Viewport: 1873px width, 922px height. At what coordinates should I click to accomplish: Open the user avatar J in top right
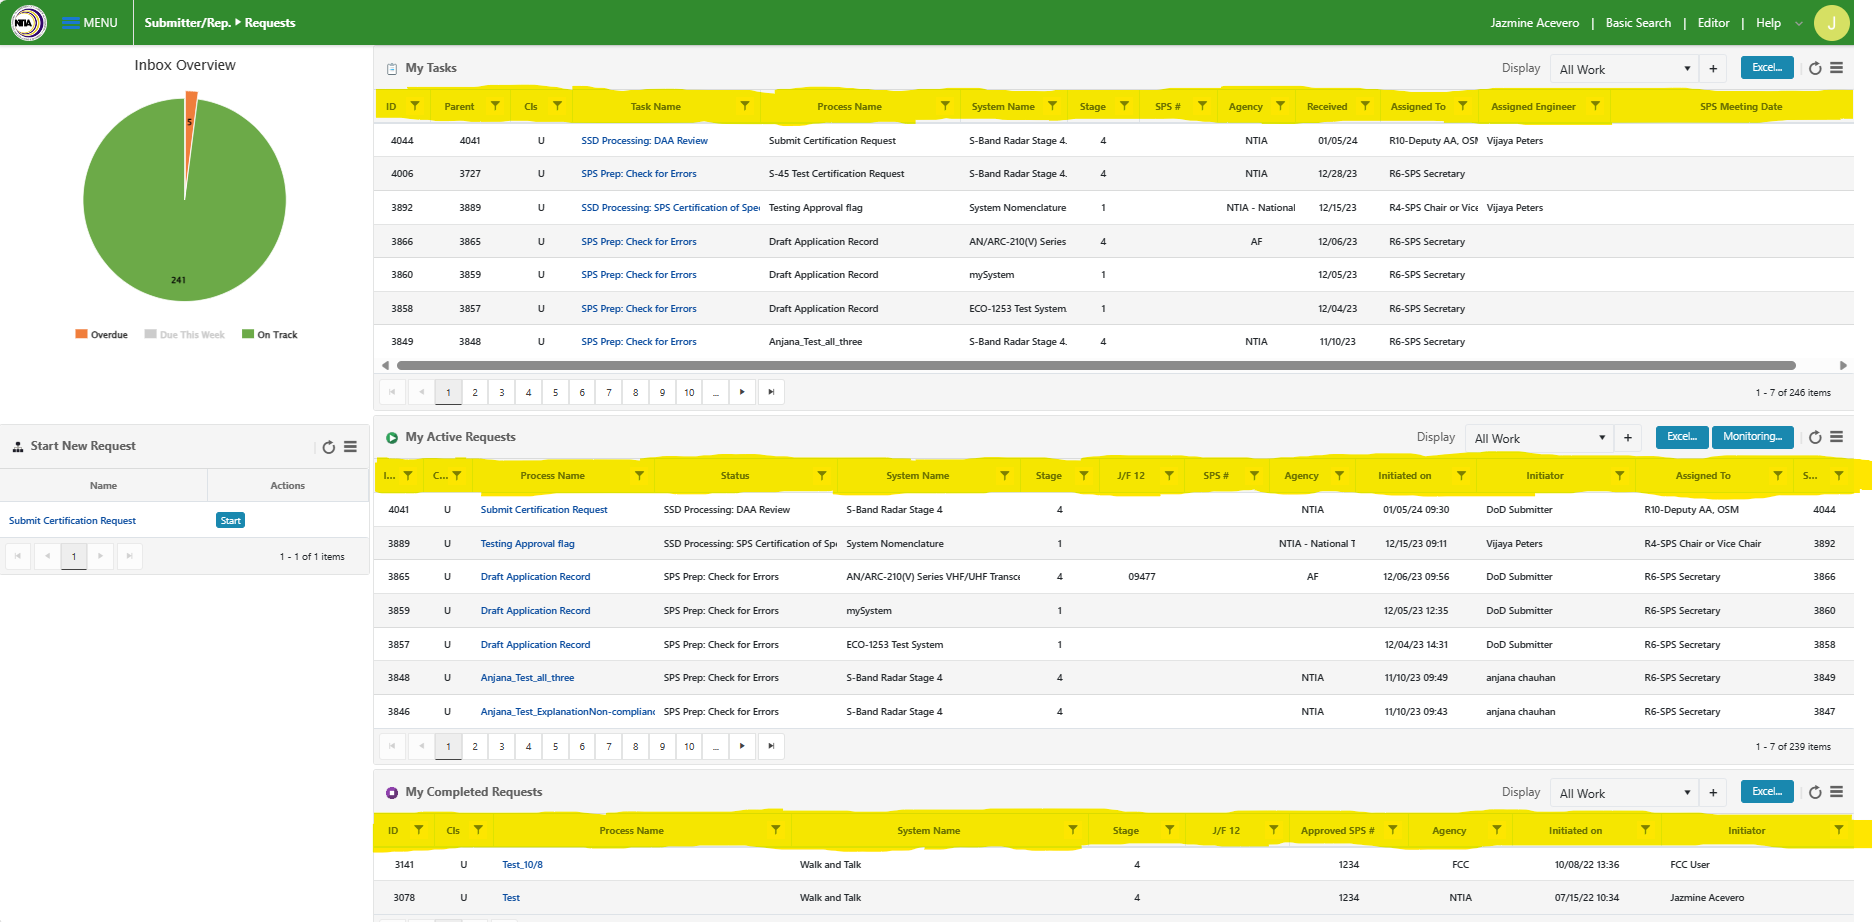[x=1832, y=23]
